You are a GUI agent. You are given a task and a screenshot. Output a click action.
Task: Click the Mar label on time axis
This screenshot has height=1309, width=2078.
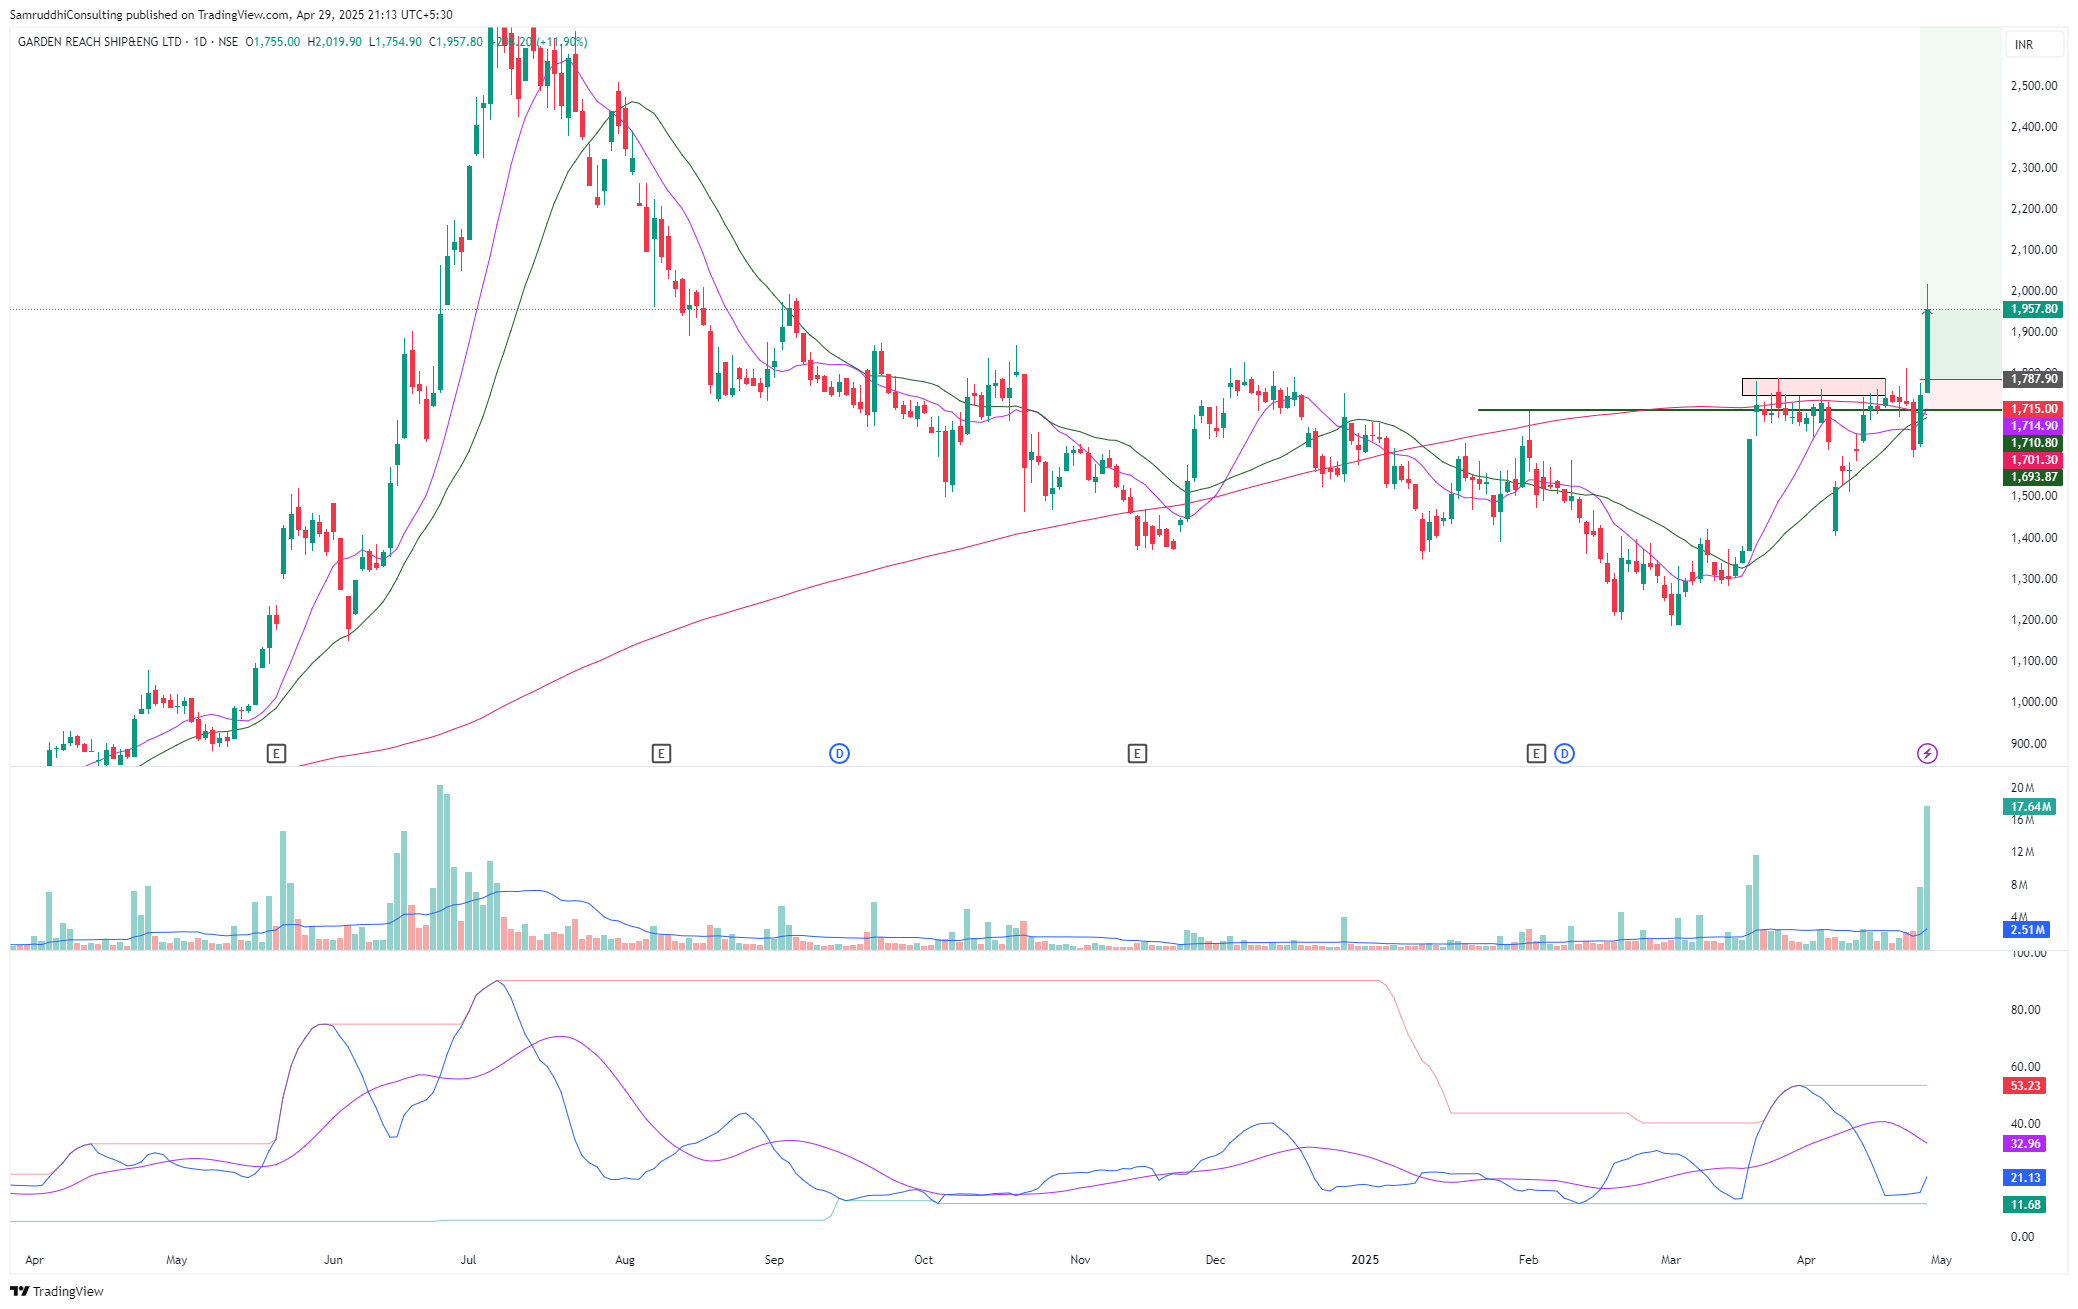pos(1671,1260)
